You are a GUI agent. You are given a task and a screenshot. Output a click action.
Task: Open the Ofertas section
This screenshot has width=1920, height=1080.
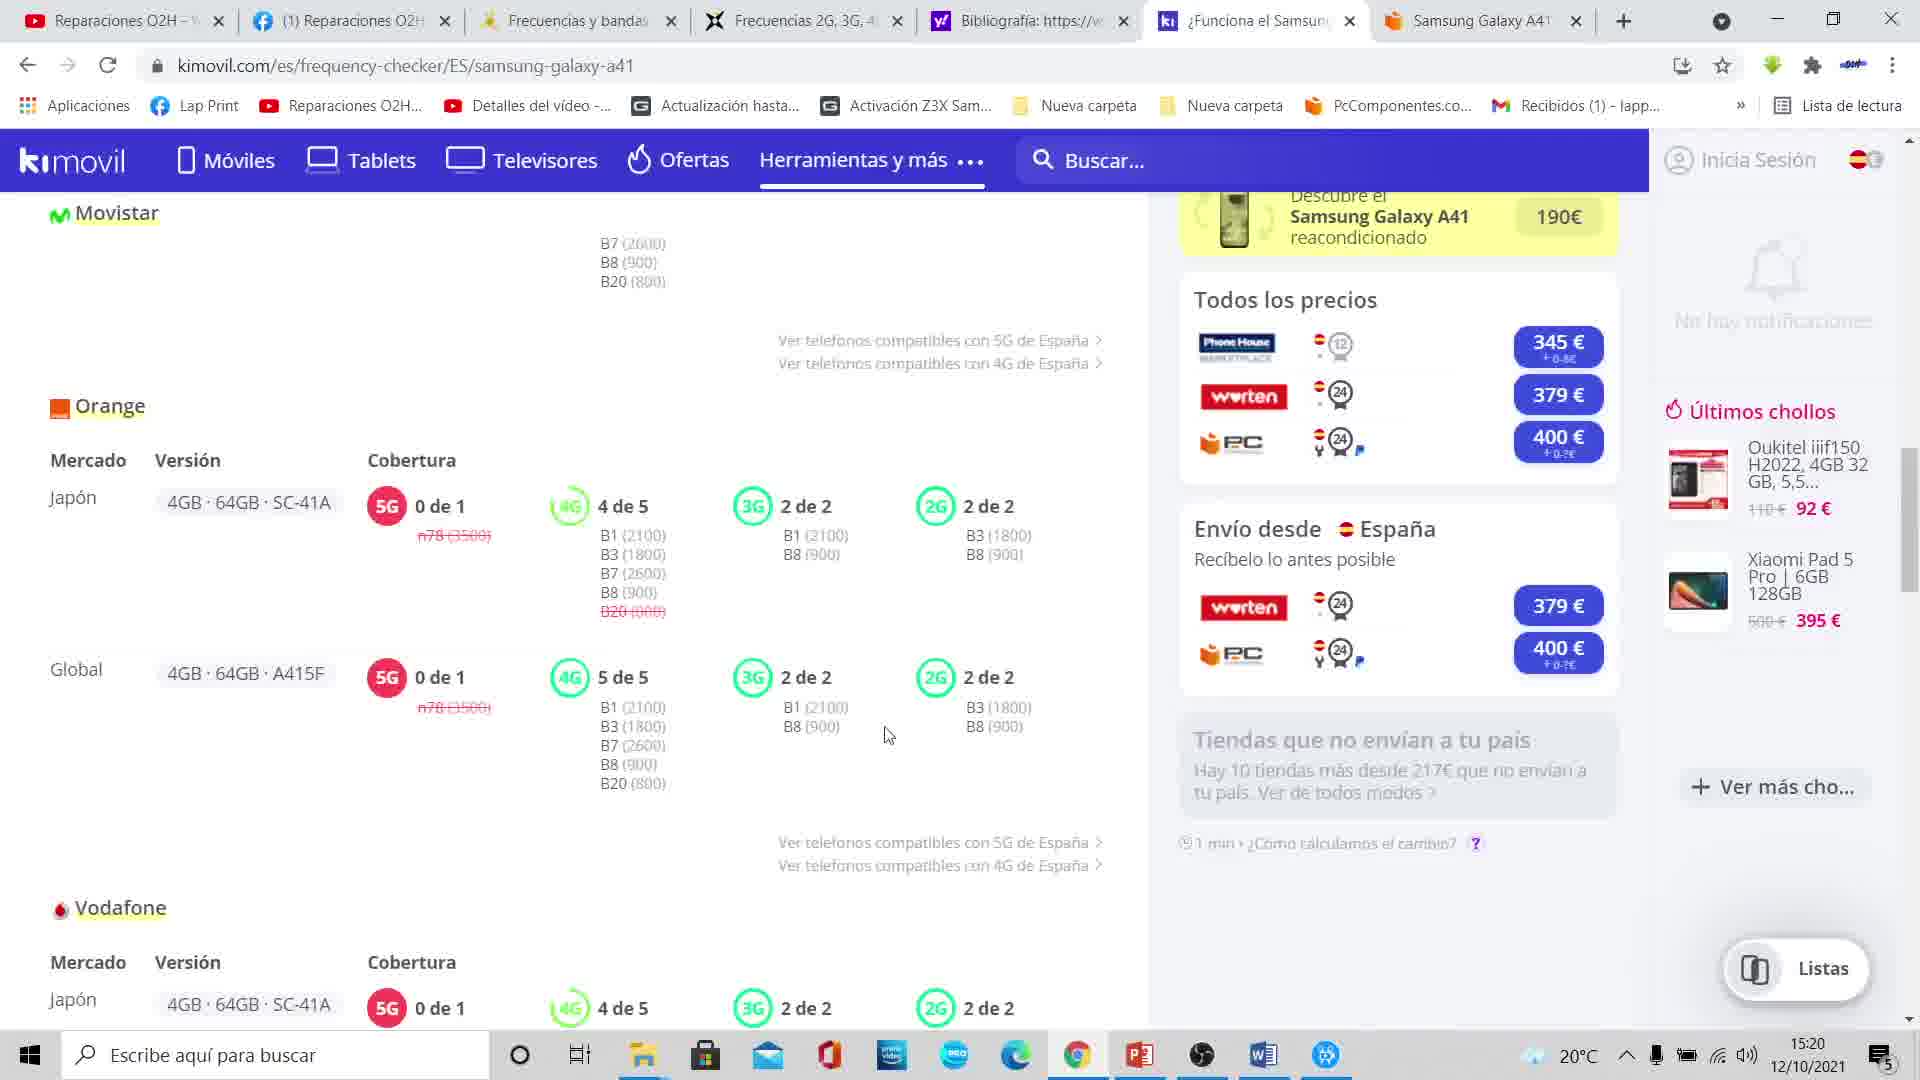click(x=678, y=160)
